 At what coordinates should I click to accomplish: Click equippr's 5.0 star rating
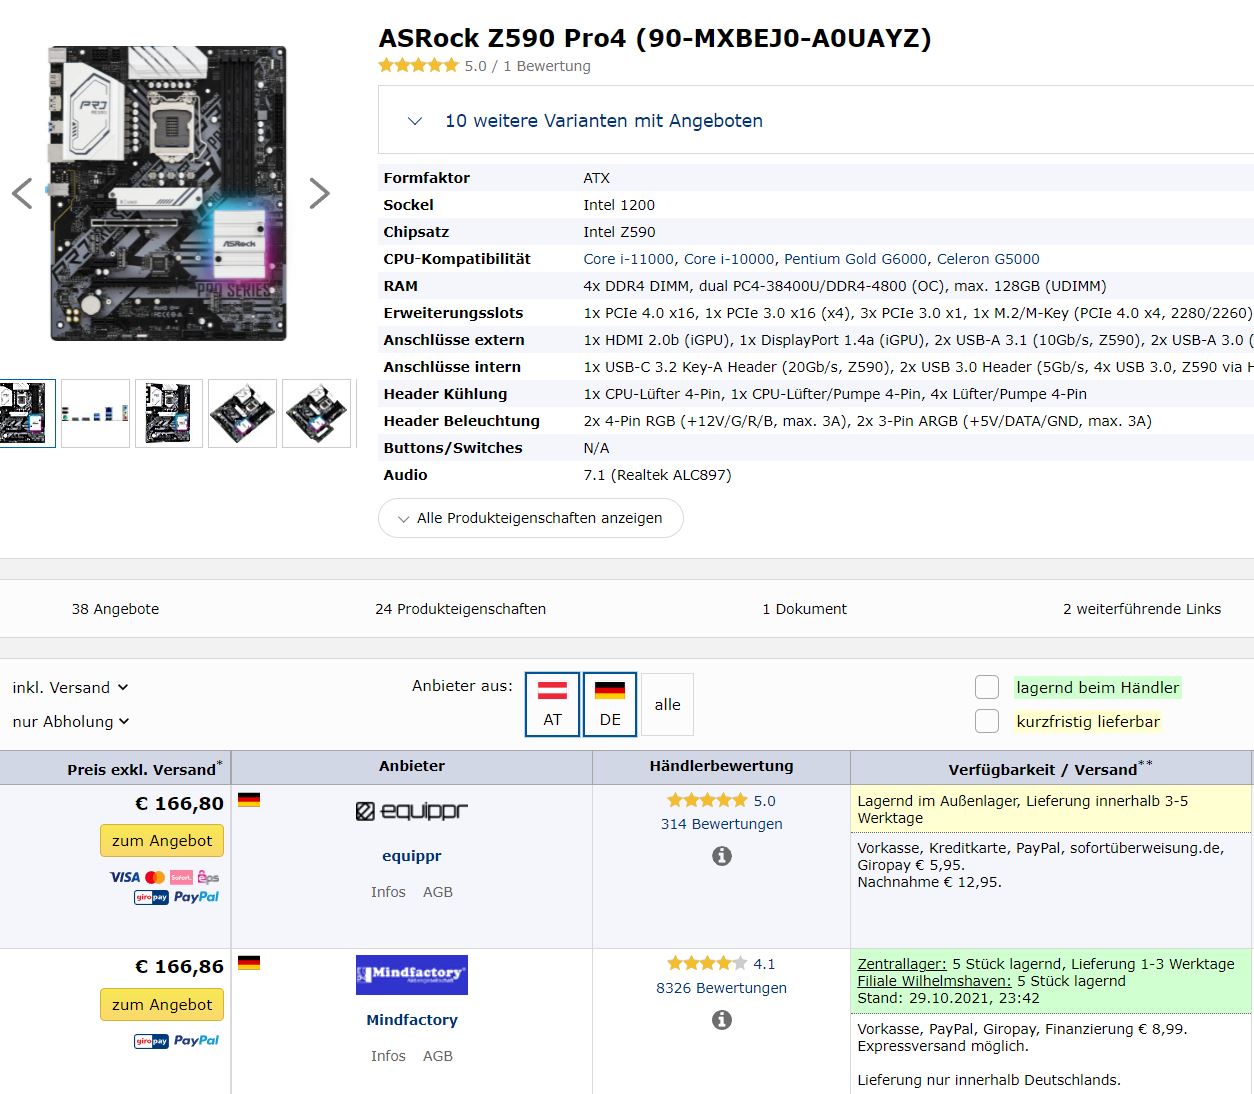coord(707,801)
